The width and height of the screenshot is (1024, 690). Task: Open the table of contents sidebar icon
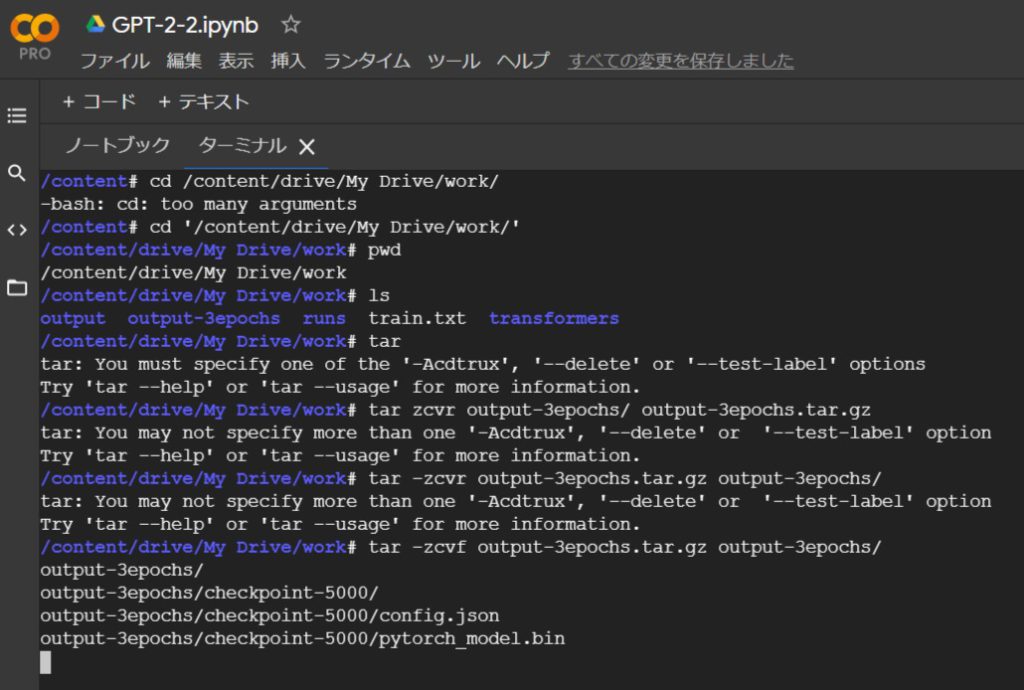coord(17,116)
